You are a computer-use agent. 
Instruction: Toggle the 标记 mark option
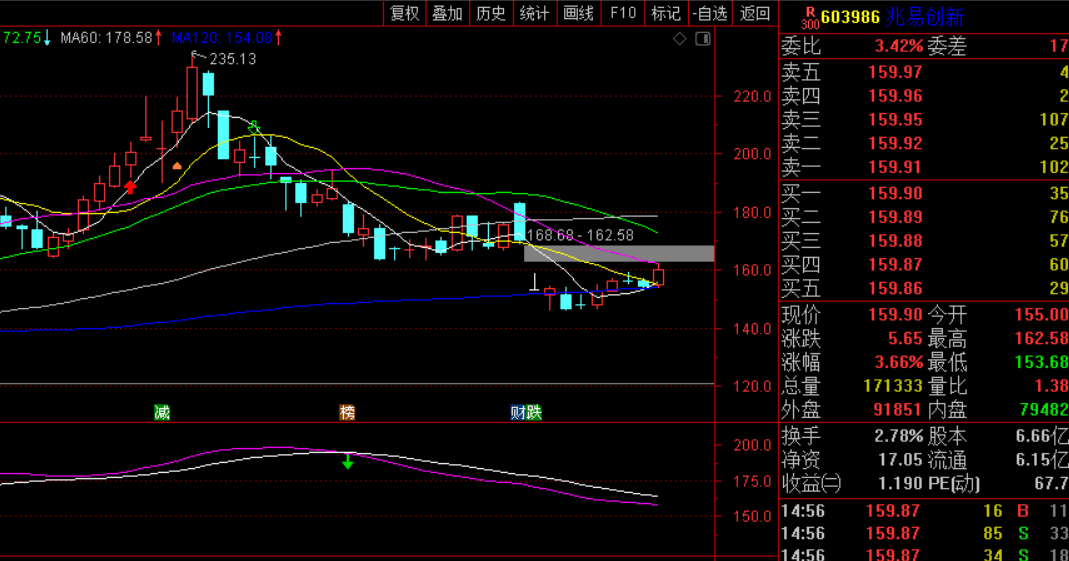665,13
